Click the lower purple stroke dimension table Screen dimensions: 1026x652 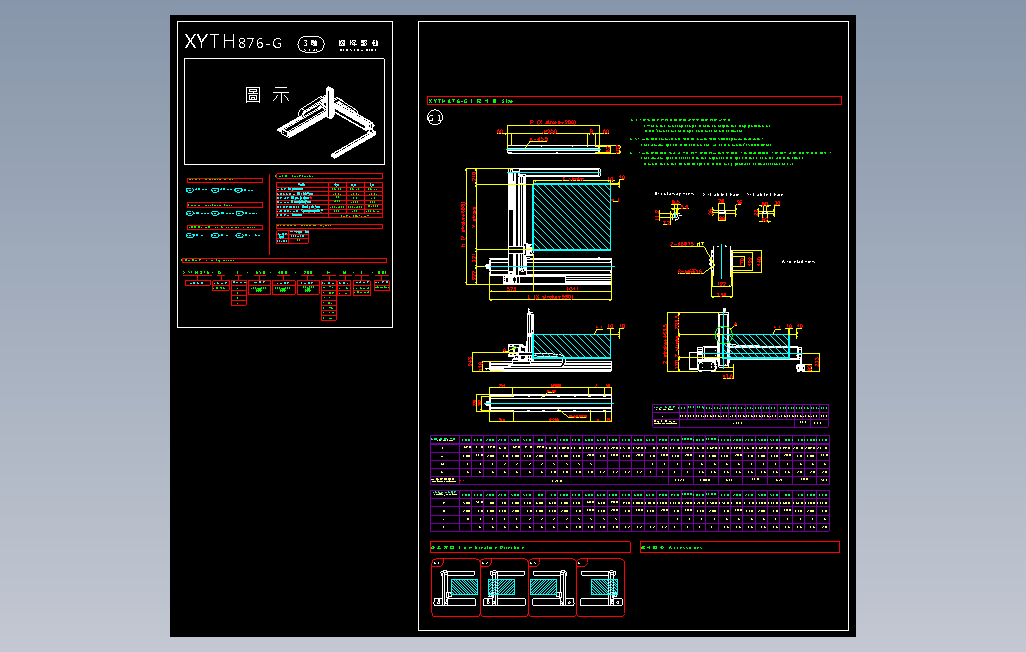pos(629,511)
